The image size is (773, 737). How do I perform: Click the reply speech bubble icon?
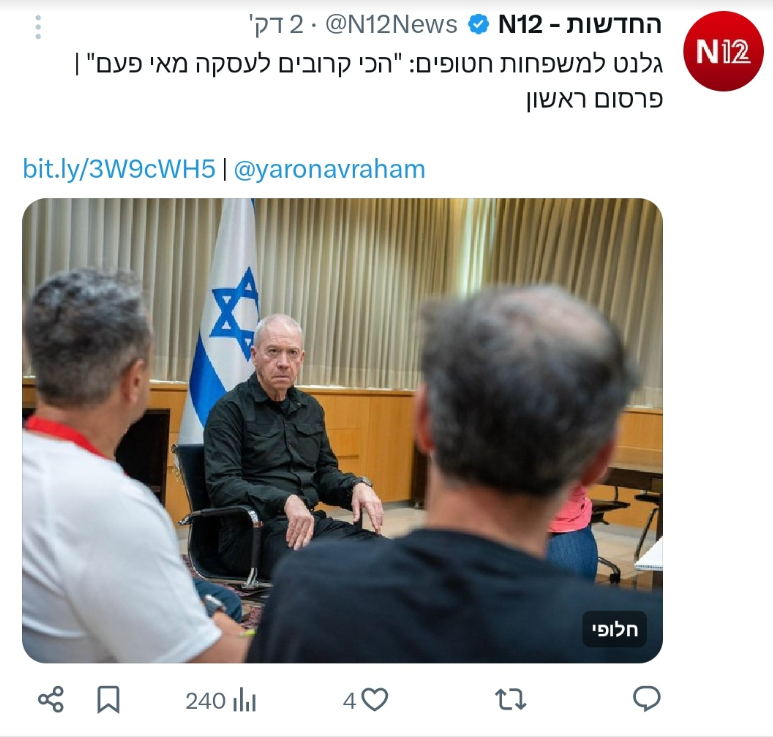pos(646,699)
